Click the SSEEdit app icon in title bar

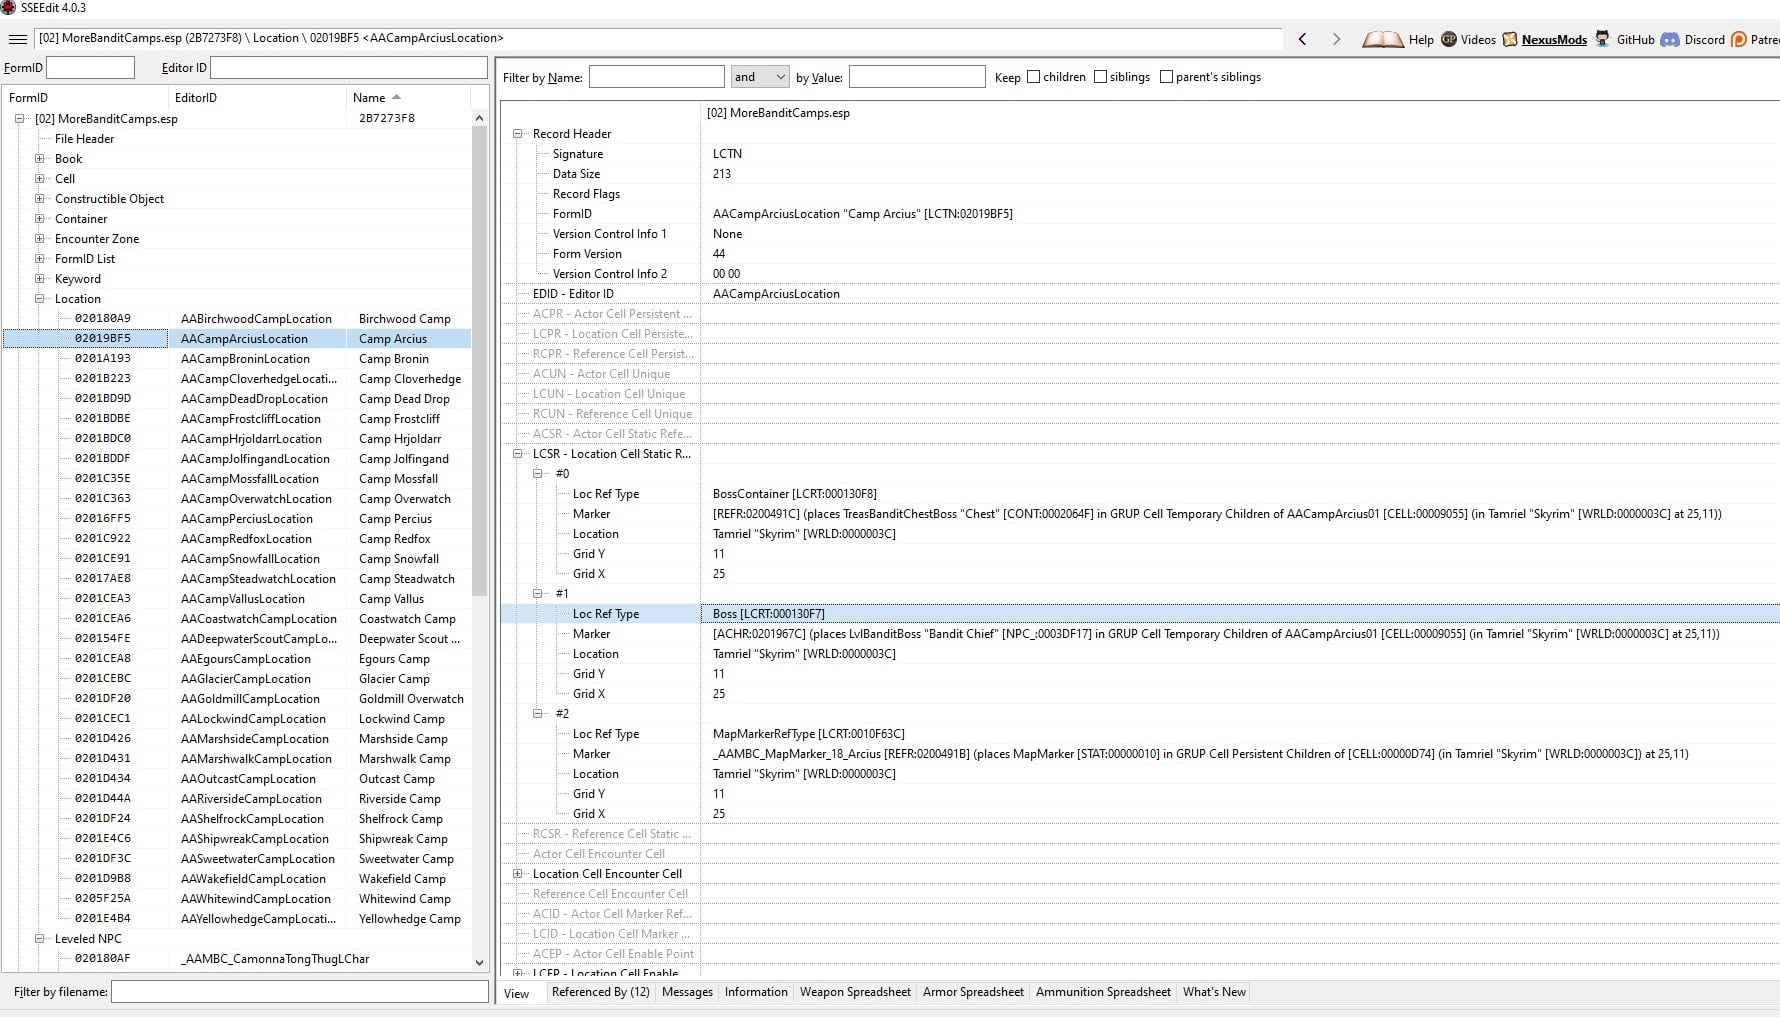9,7
